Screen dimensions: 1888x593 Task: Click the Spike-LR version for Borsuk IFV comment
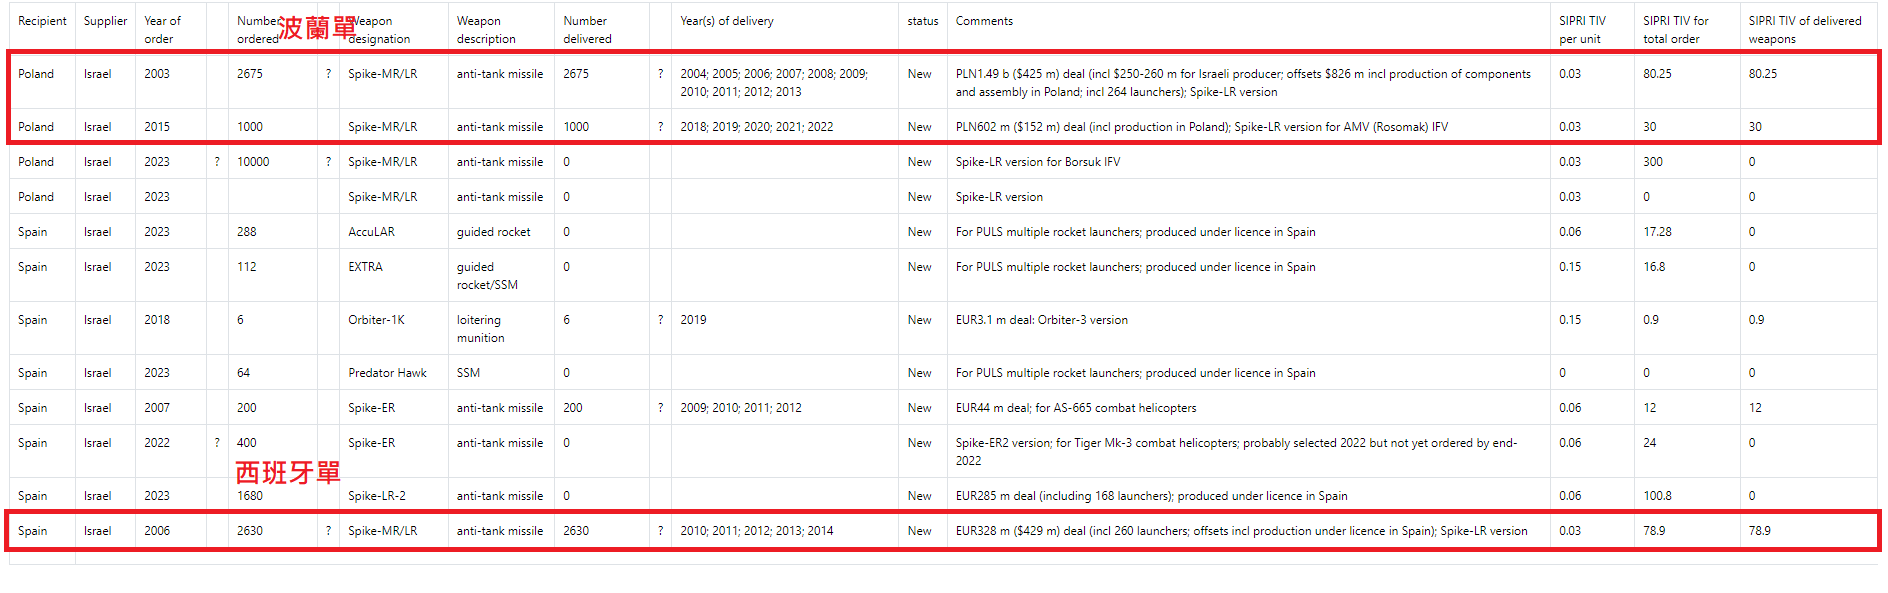[x=1037, y=162]
